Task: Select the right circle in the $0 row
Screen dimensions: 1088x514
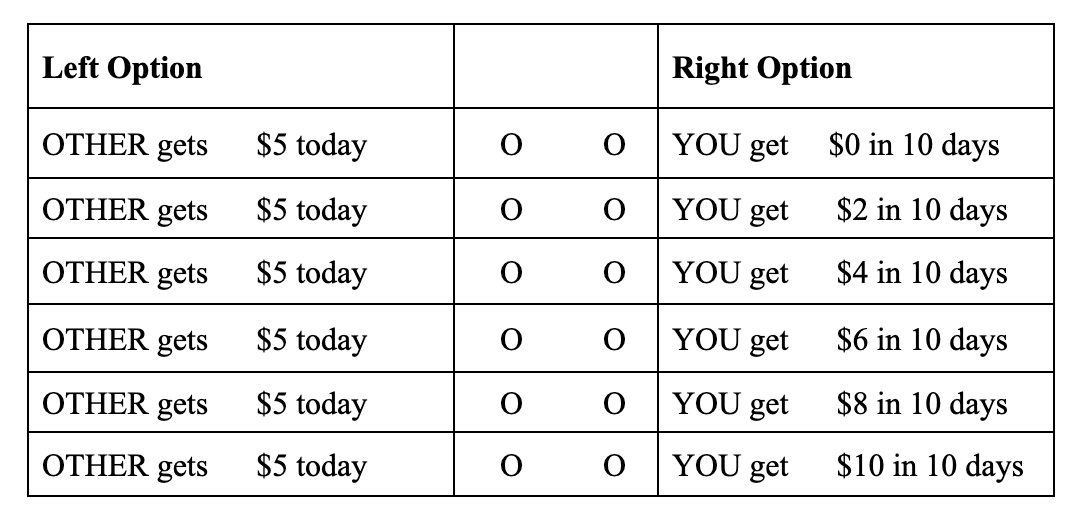Action: click(615, 146)
